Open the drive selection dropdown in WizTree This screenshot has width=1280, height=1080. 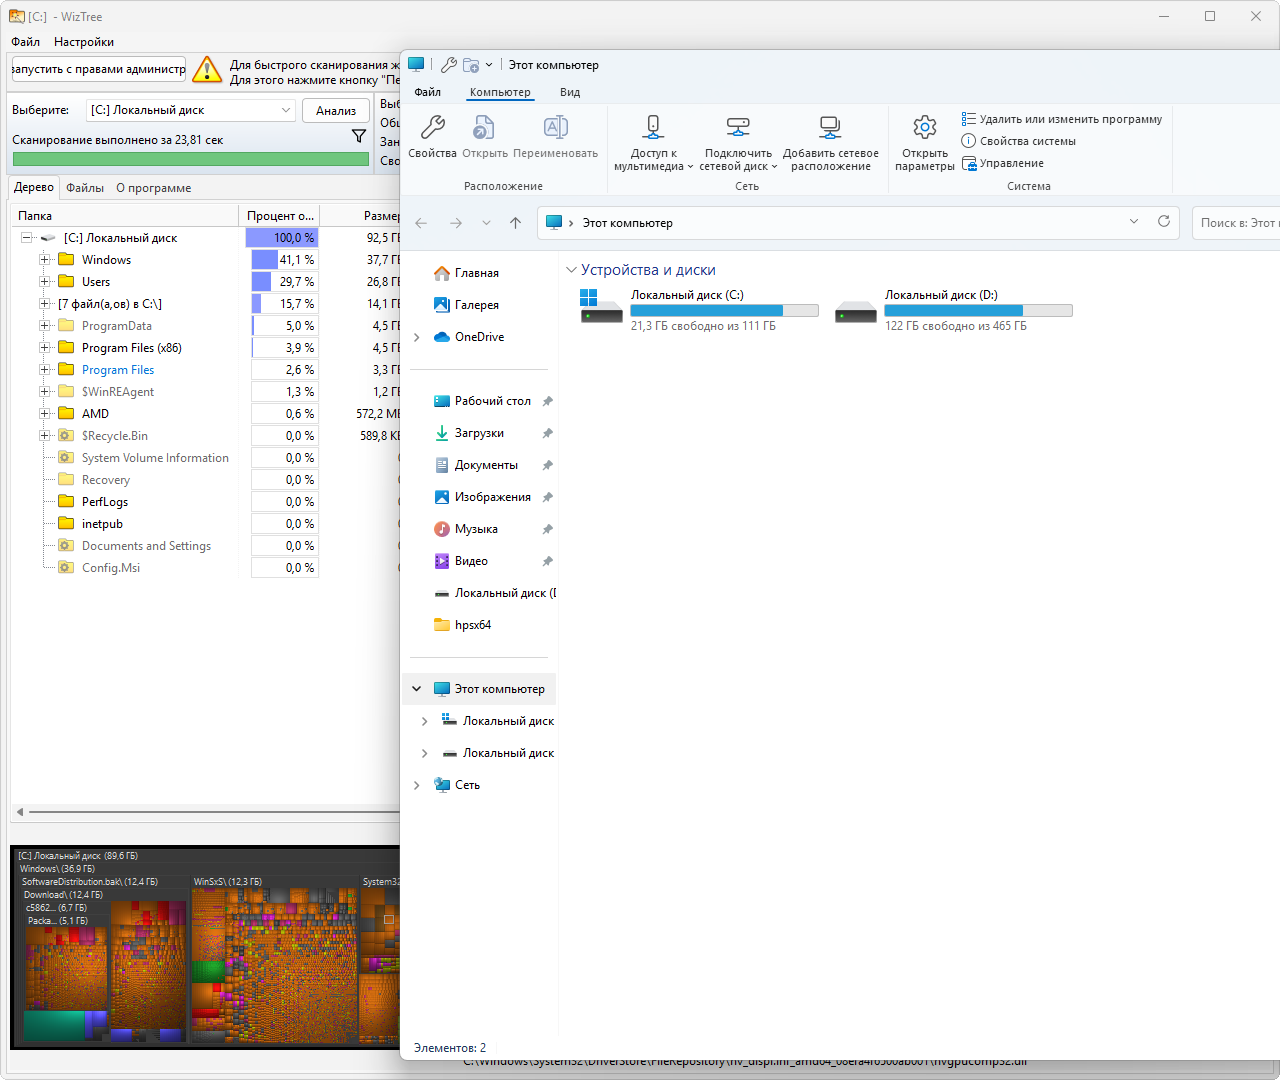pos(285,110)
